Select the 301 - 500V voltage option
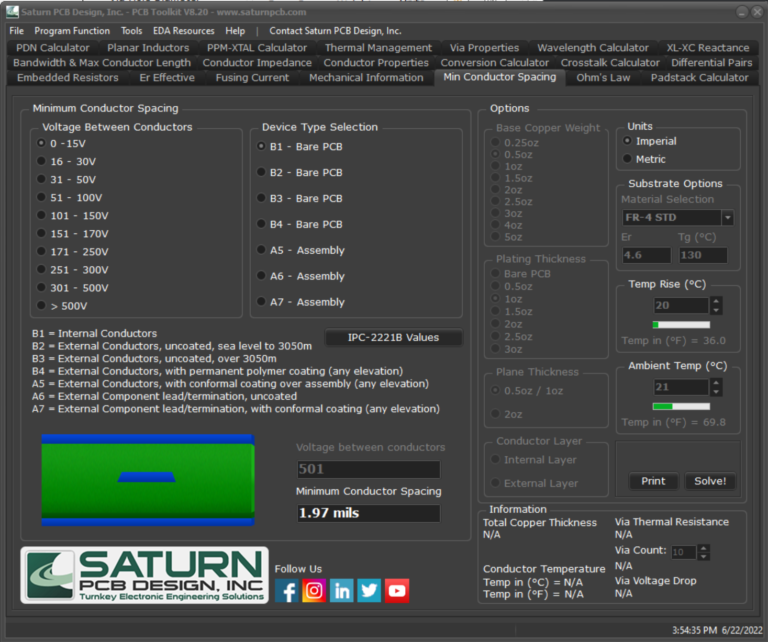This screenshot has height=642, width=768. 41,288
